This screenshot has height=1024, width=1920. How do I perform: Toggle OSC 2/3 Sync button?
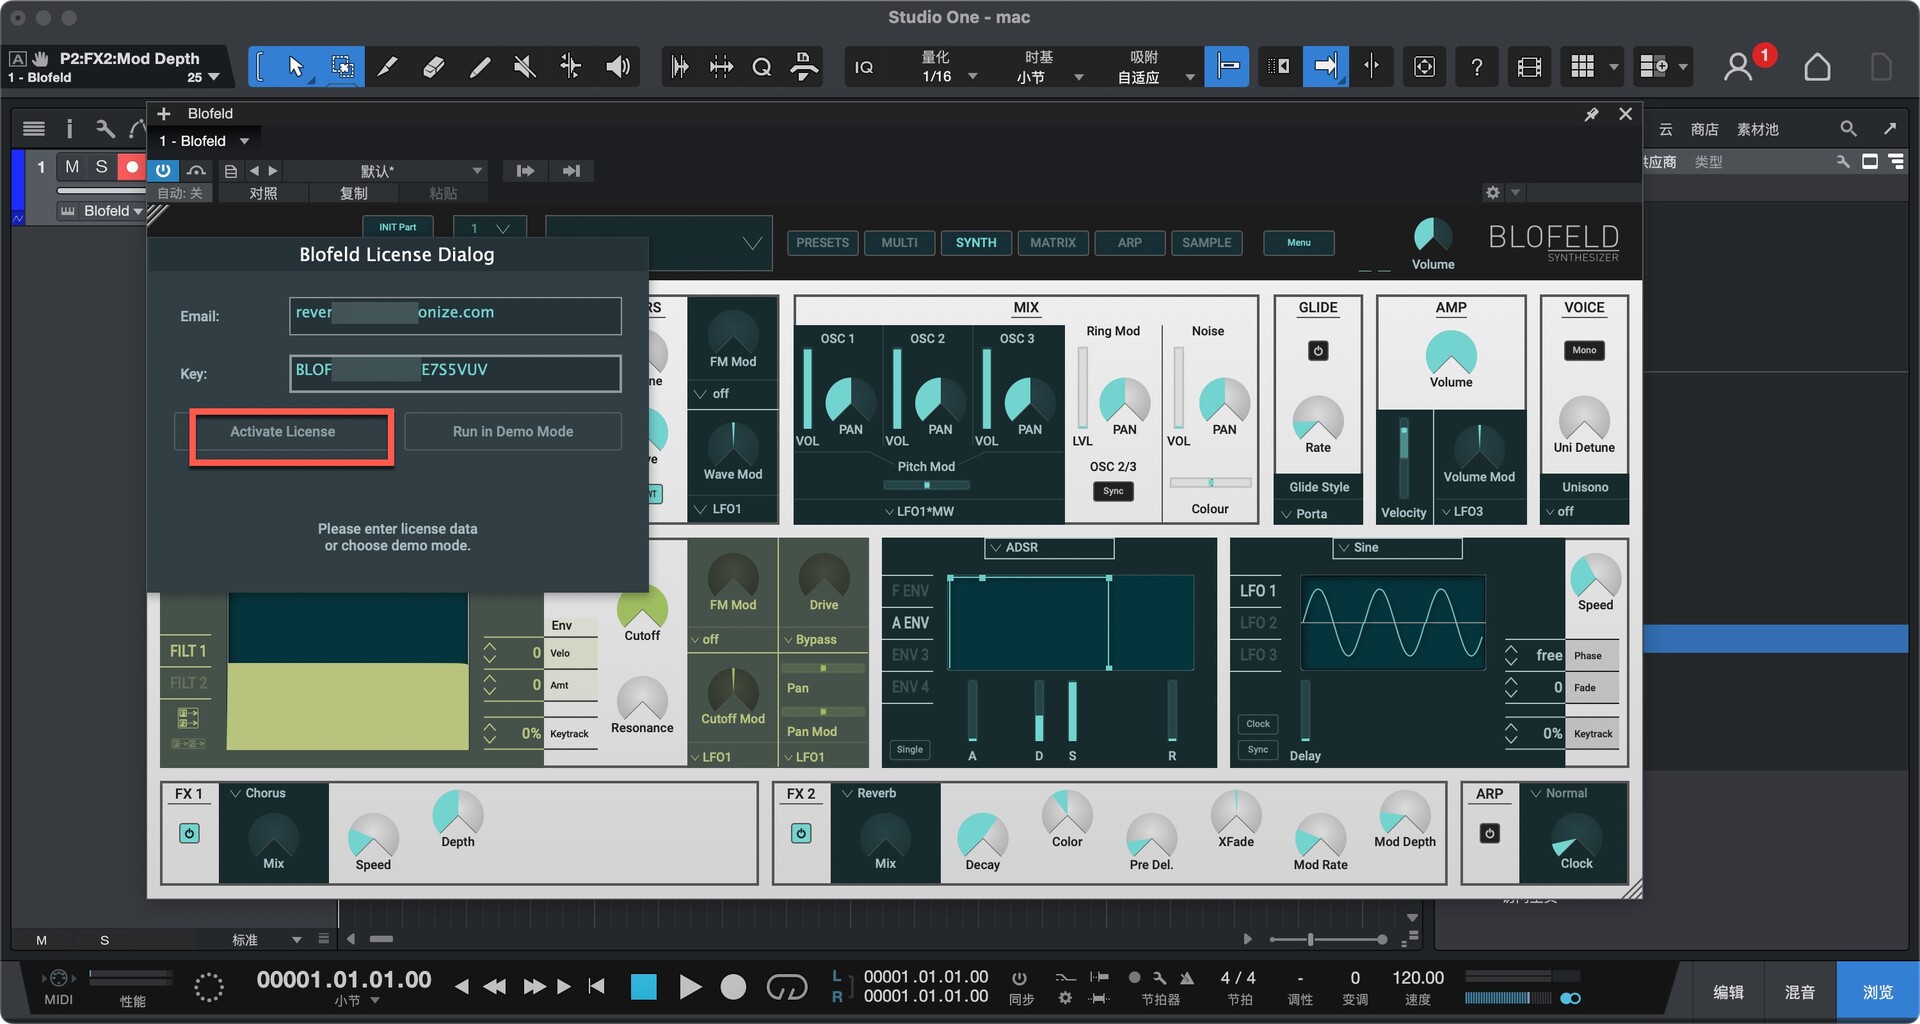tap(1113, 491)
